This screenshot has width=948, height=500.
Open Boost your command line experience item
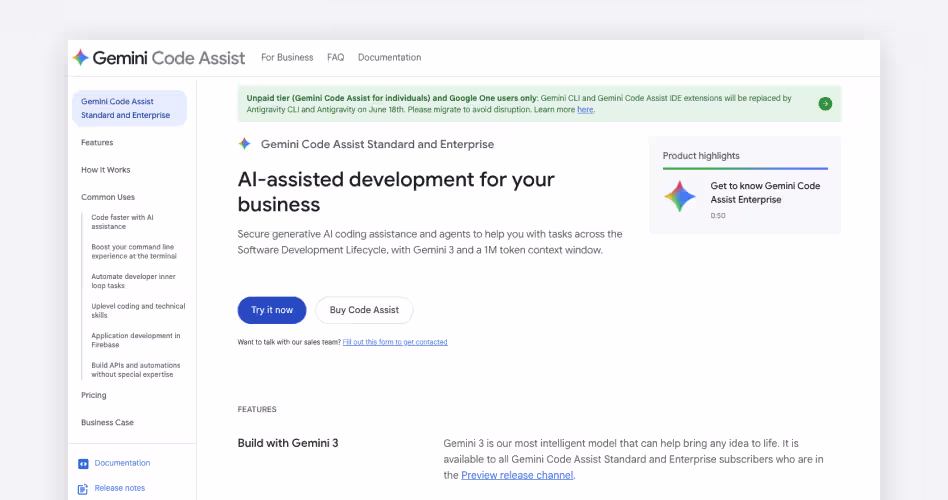(x=134, y=252)
